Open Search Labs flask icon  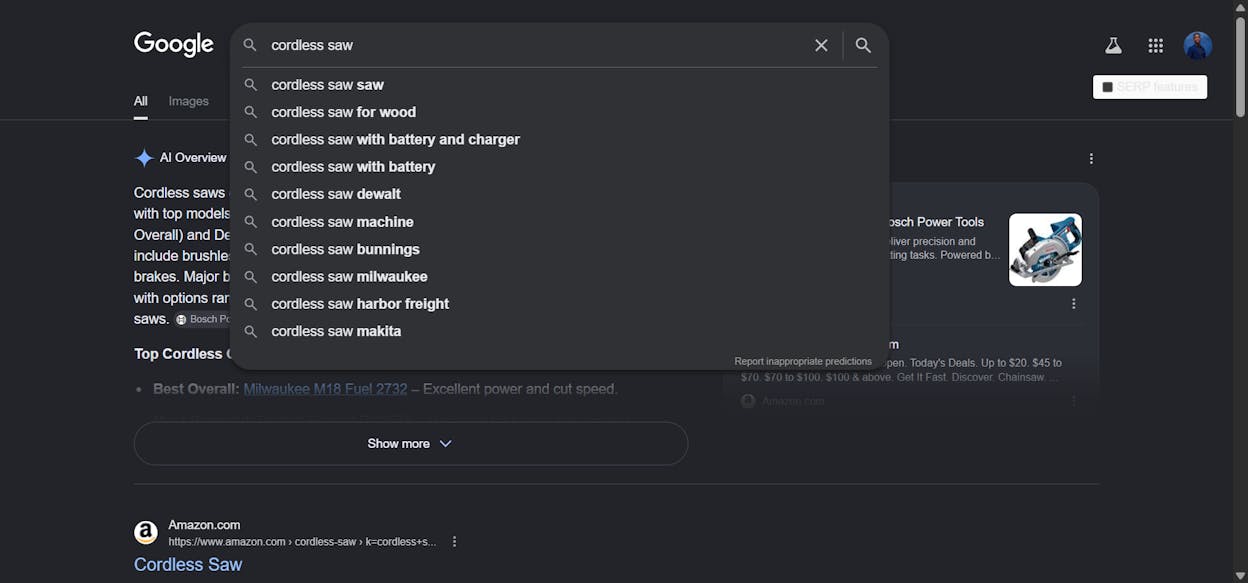[1113, 45]
